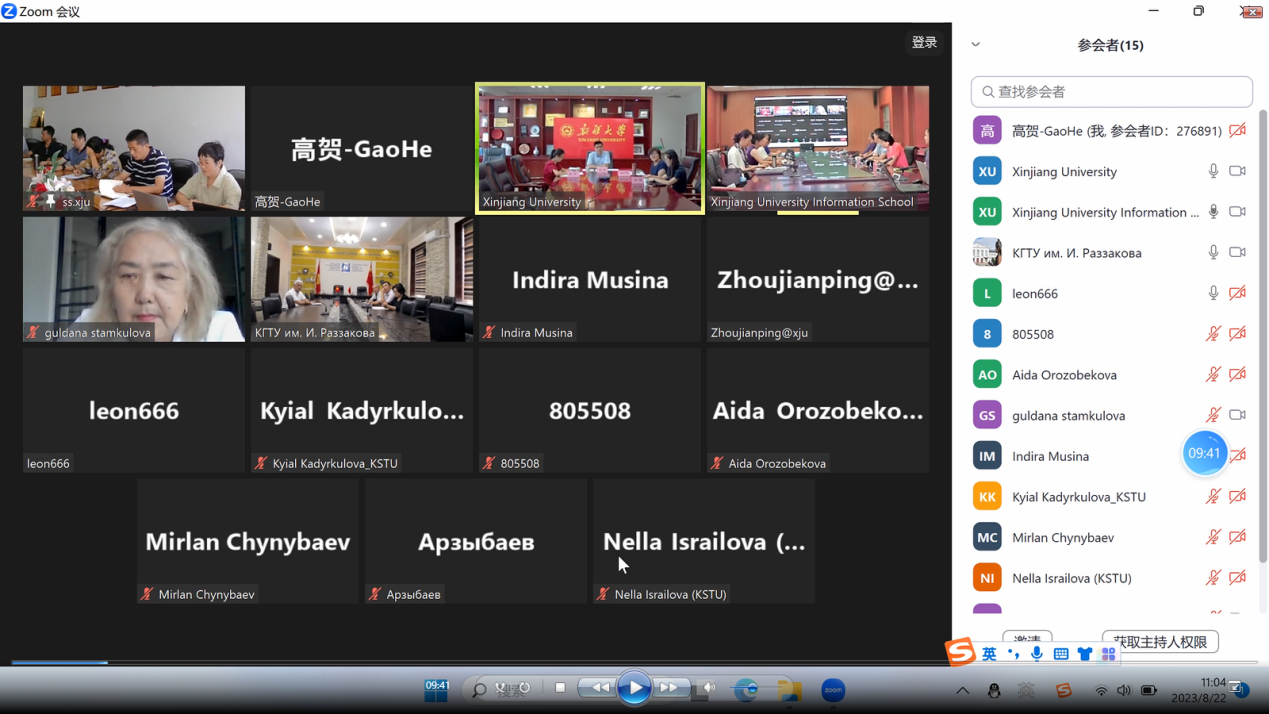Screen dimensions: 1269x714
Task: Click the magnifier icon in participant search
Action: (988, 92)
